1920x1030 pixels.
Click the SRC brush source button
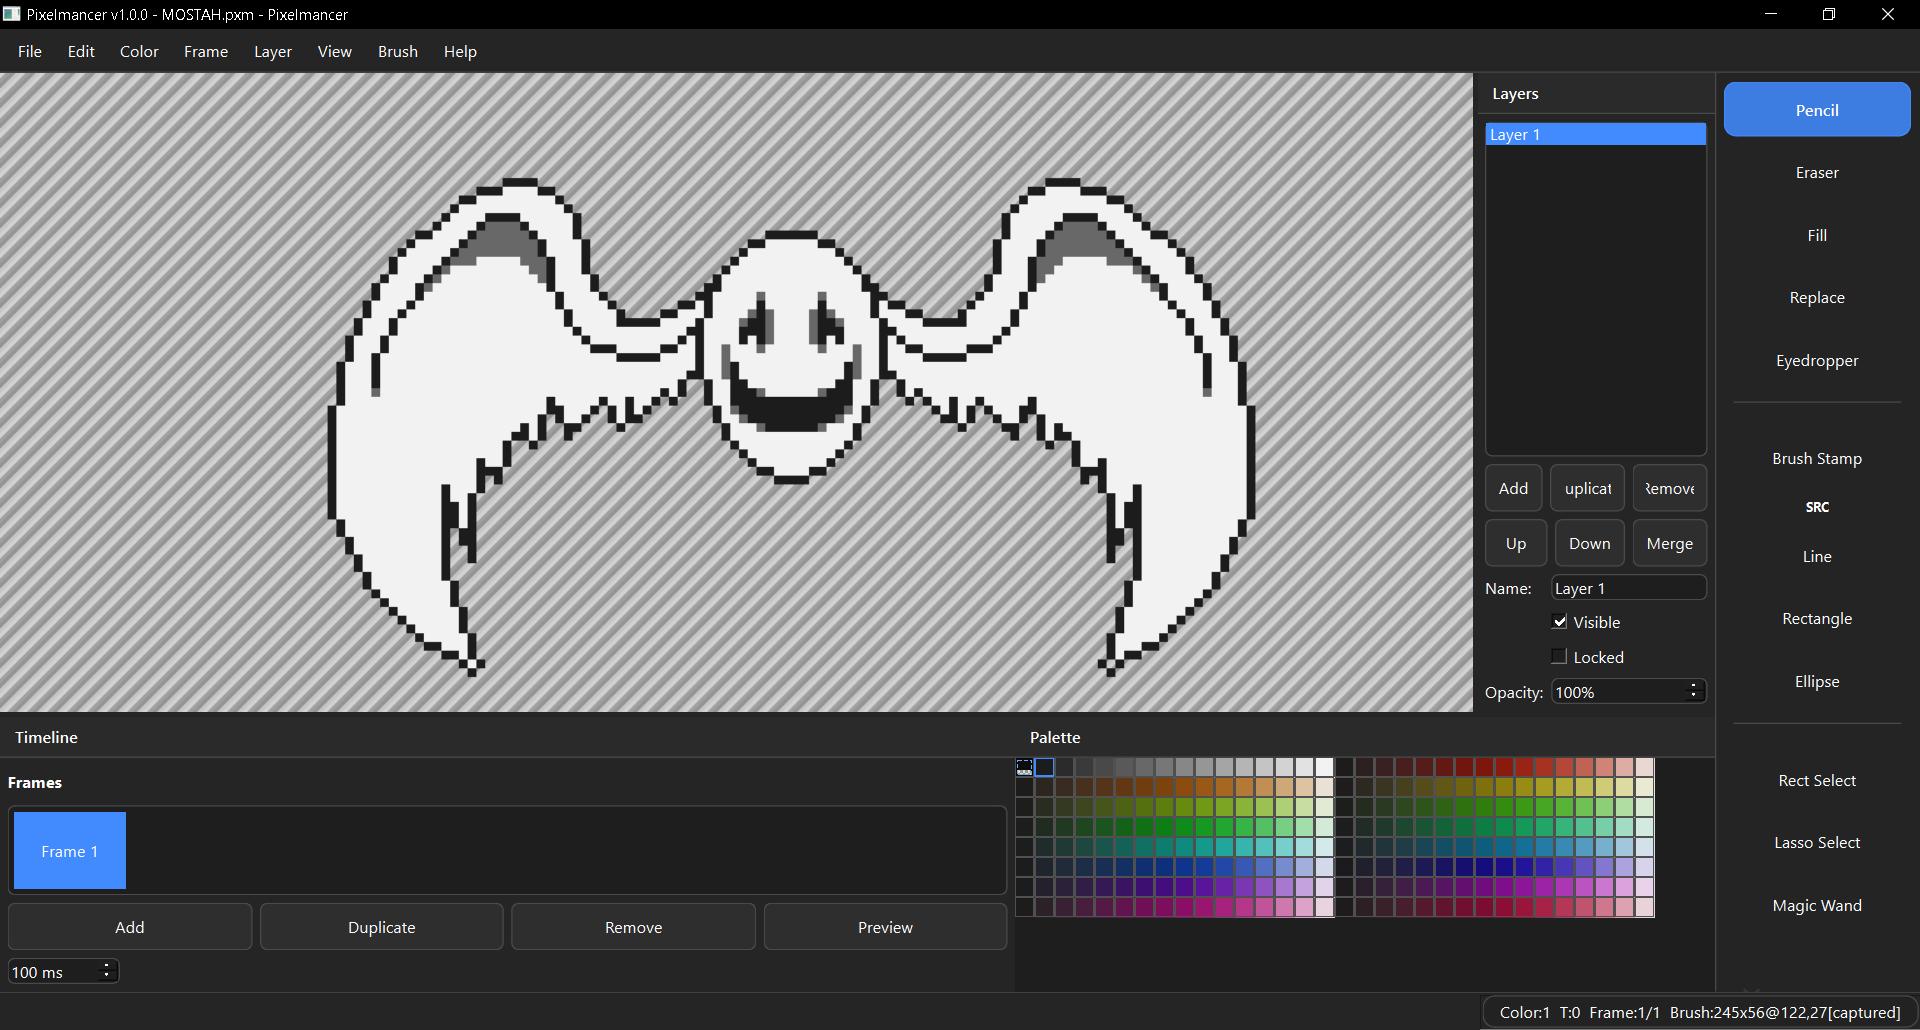click(x=1817, y=507)
